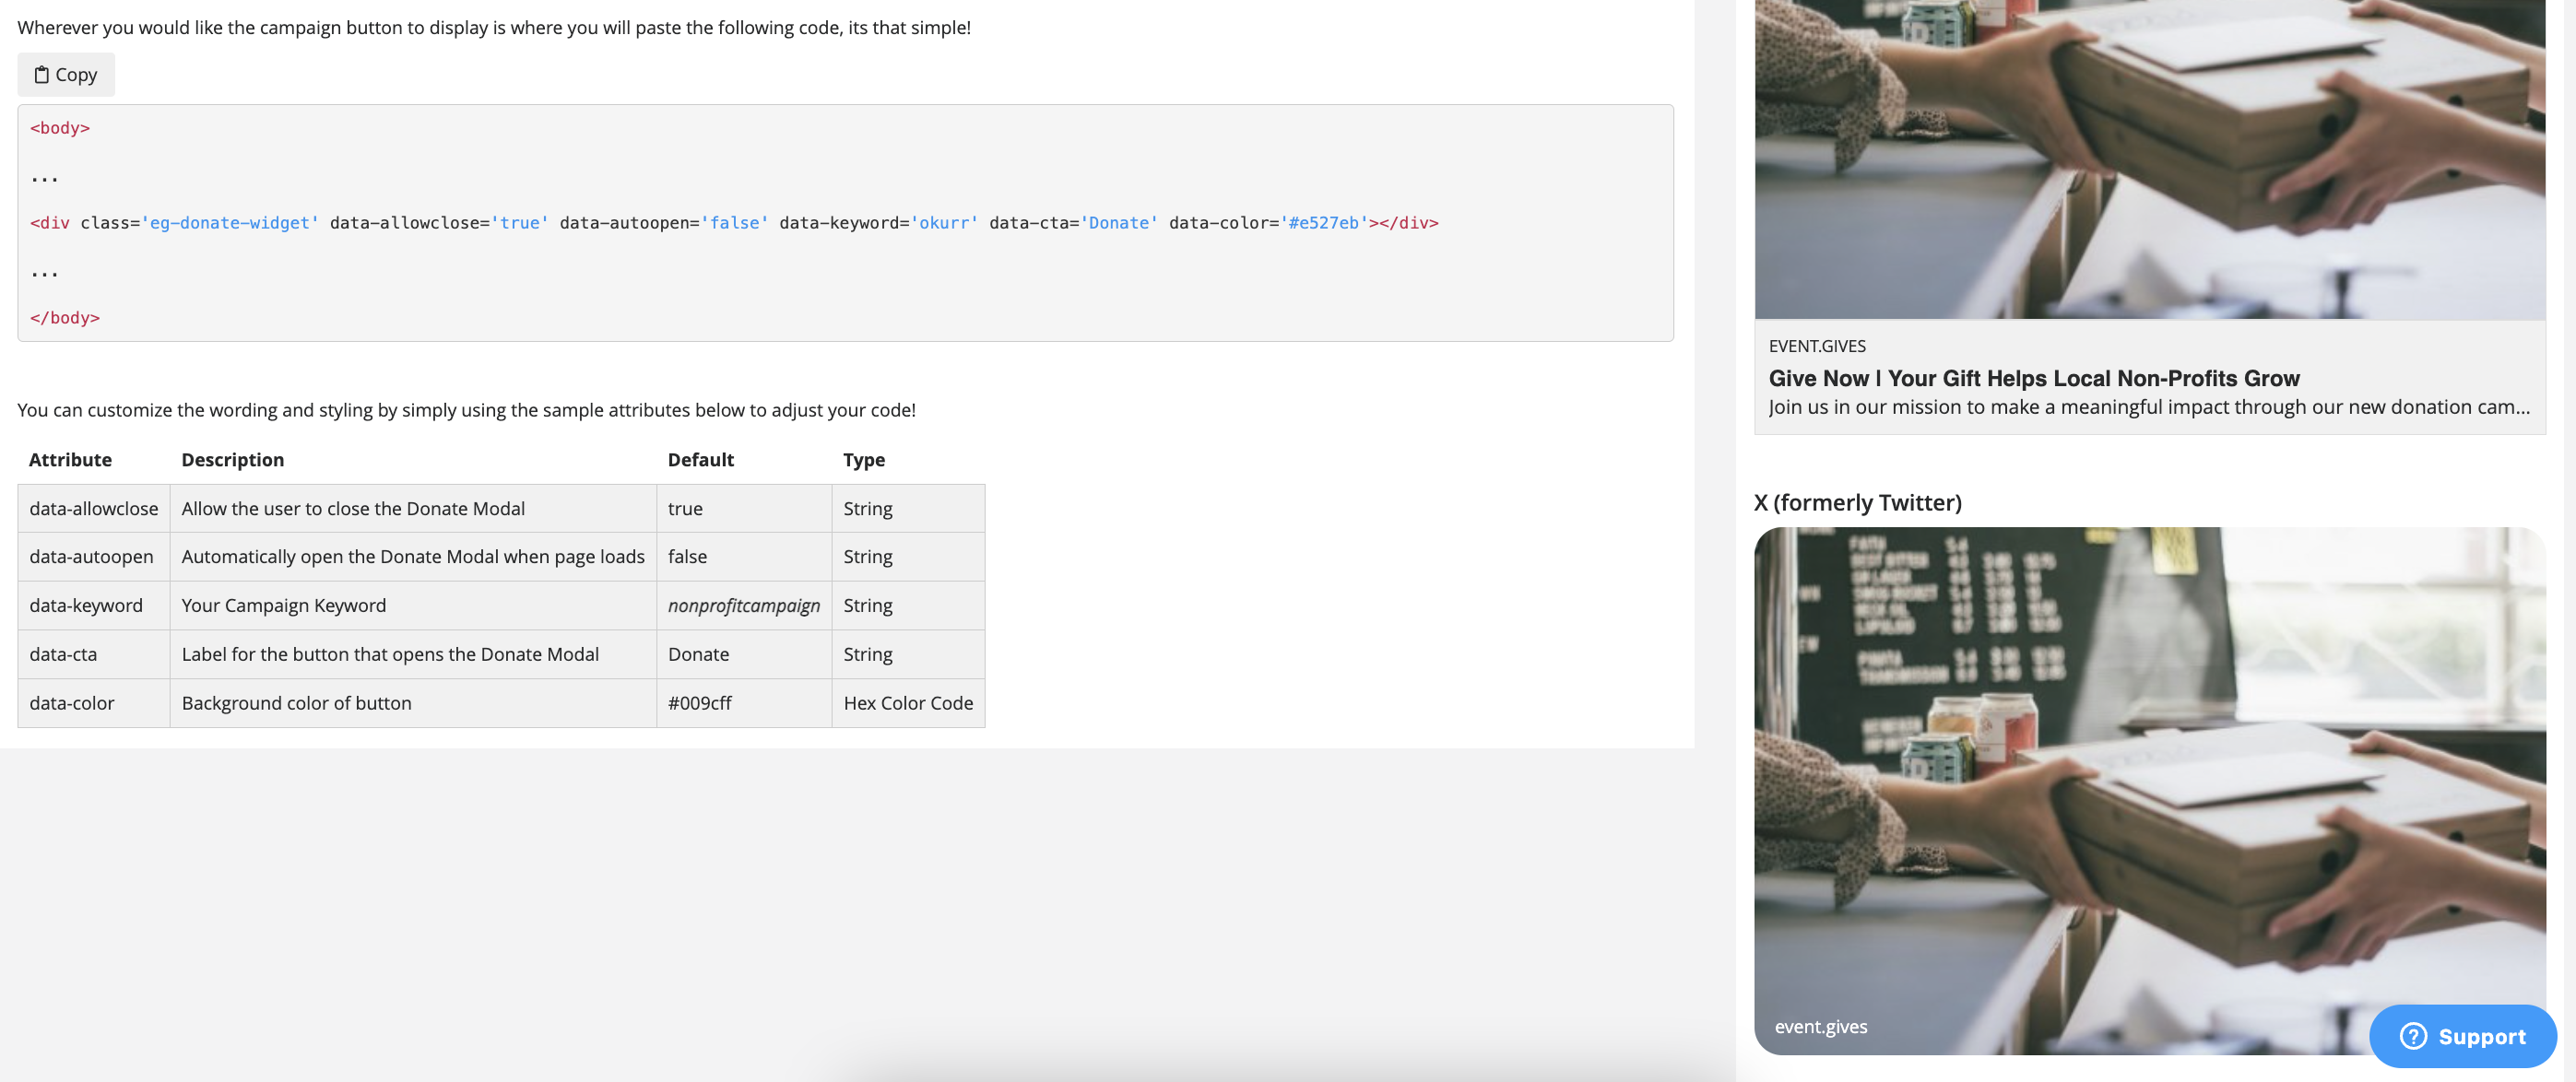Click the 'Wherever you would like the campaign button' instruction
The width and height of the screenshot is (2576, 1082).
pos(494,28)
